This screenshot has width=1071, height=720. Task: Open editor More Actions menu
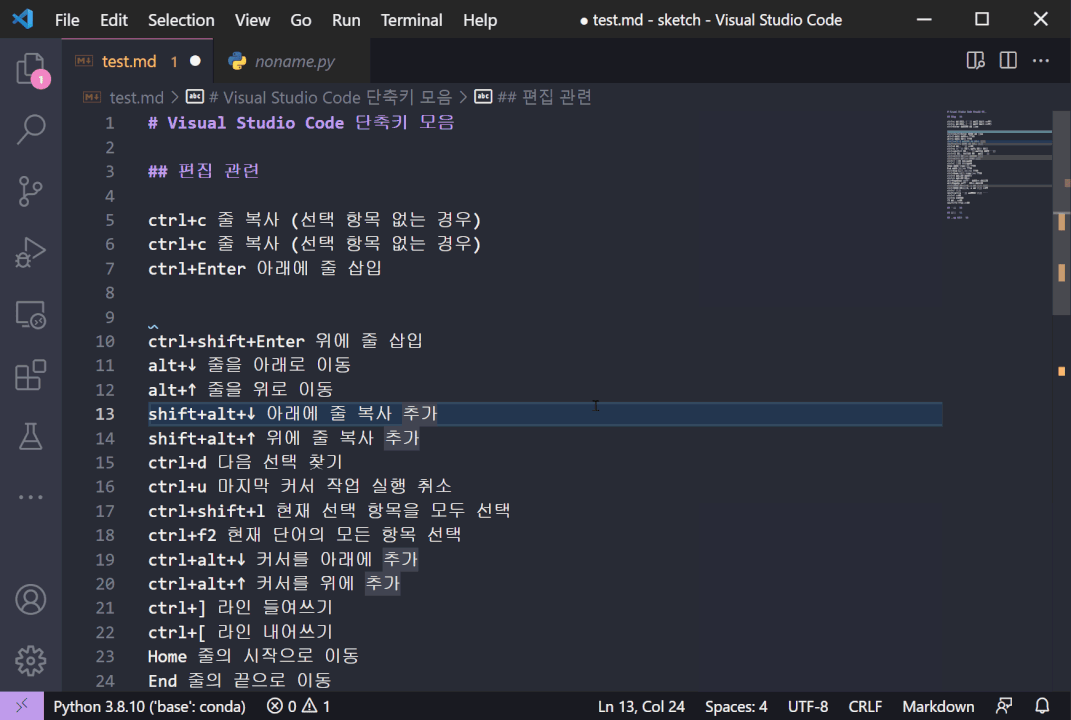[x=1040, y=61]
